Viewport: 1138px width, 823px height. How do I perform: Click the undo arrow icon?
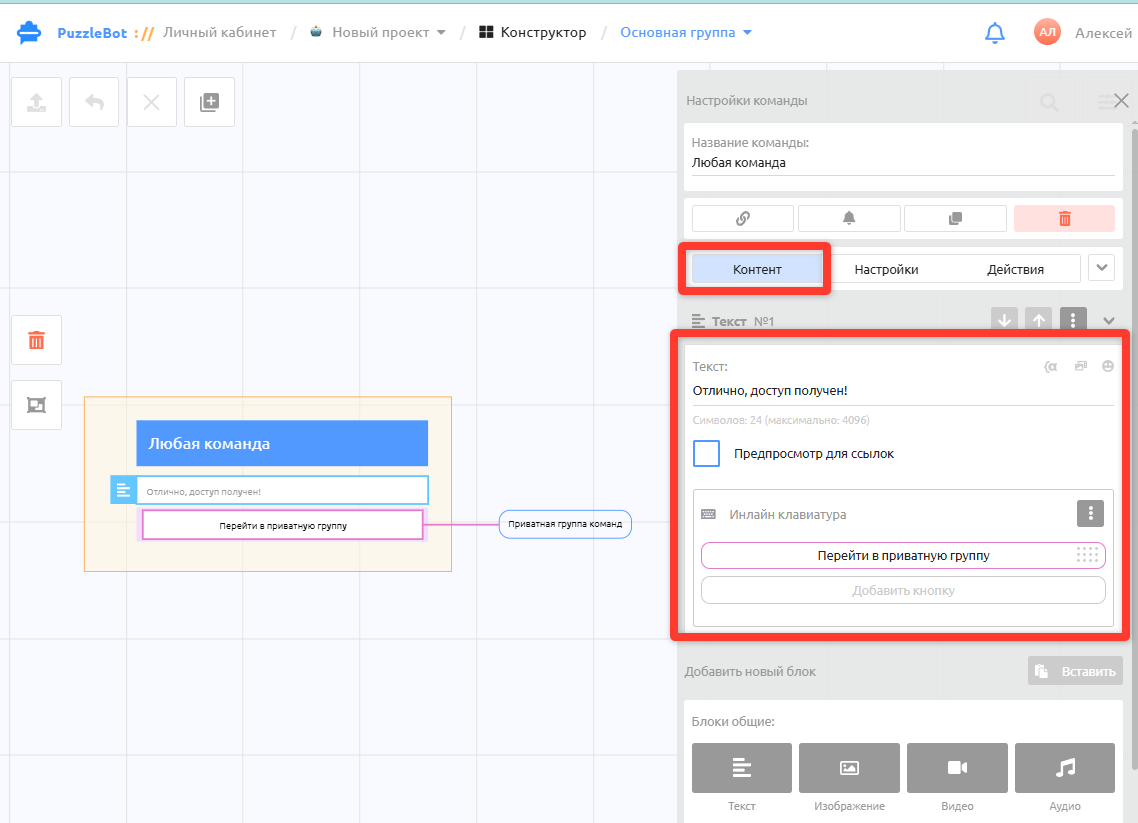point(94,102)
